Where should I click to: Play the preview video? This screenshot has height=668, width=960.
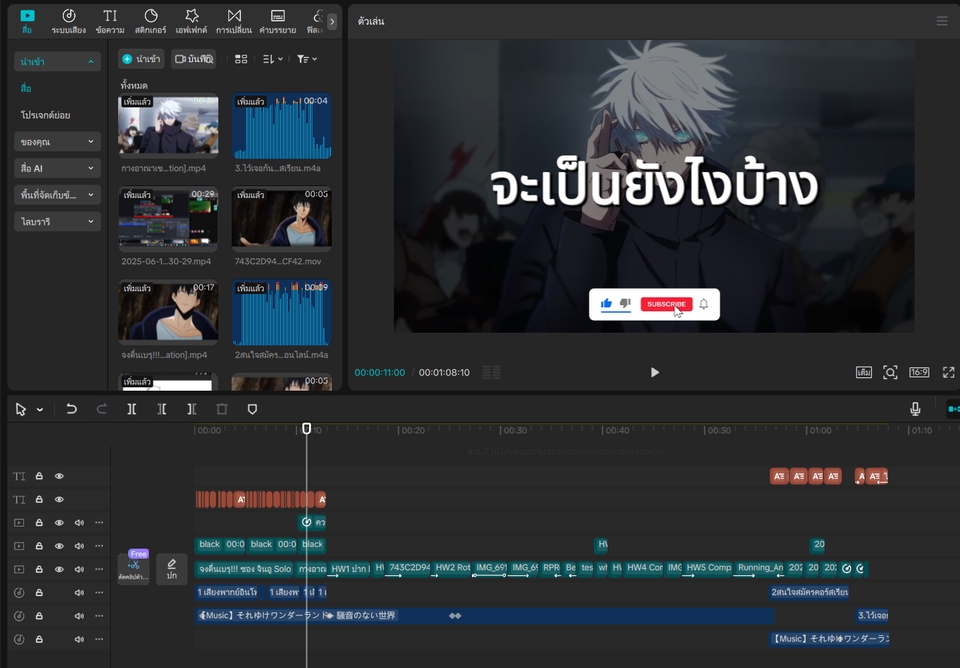pyautogui.click(x=654, y=372)
